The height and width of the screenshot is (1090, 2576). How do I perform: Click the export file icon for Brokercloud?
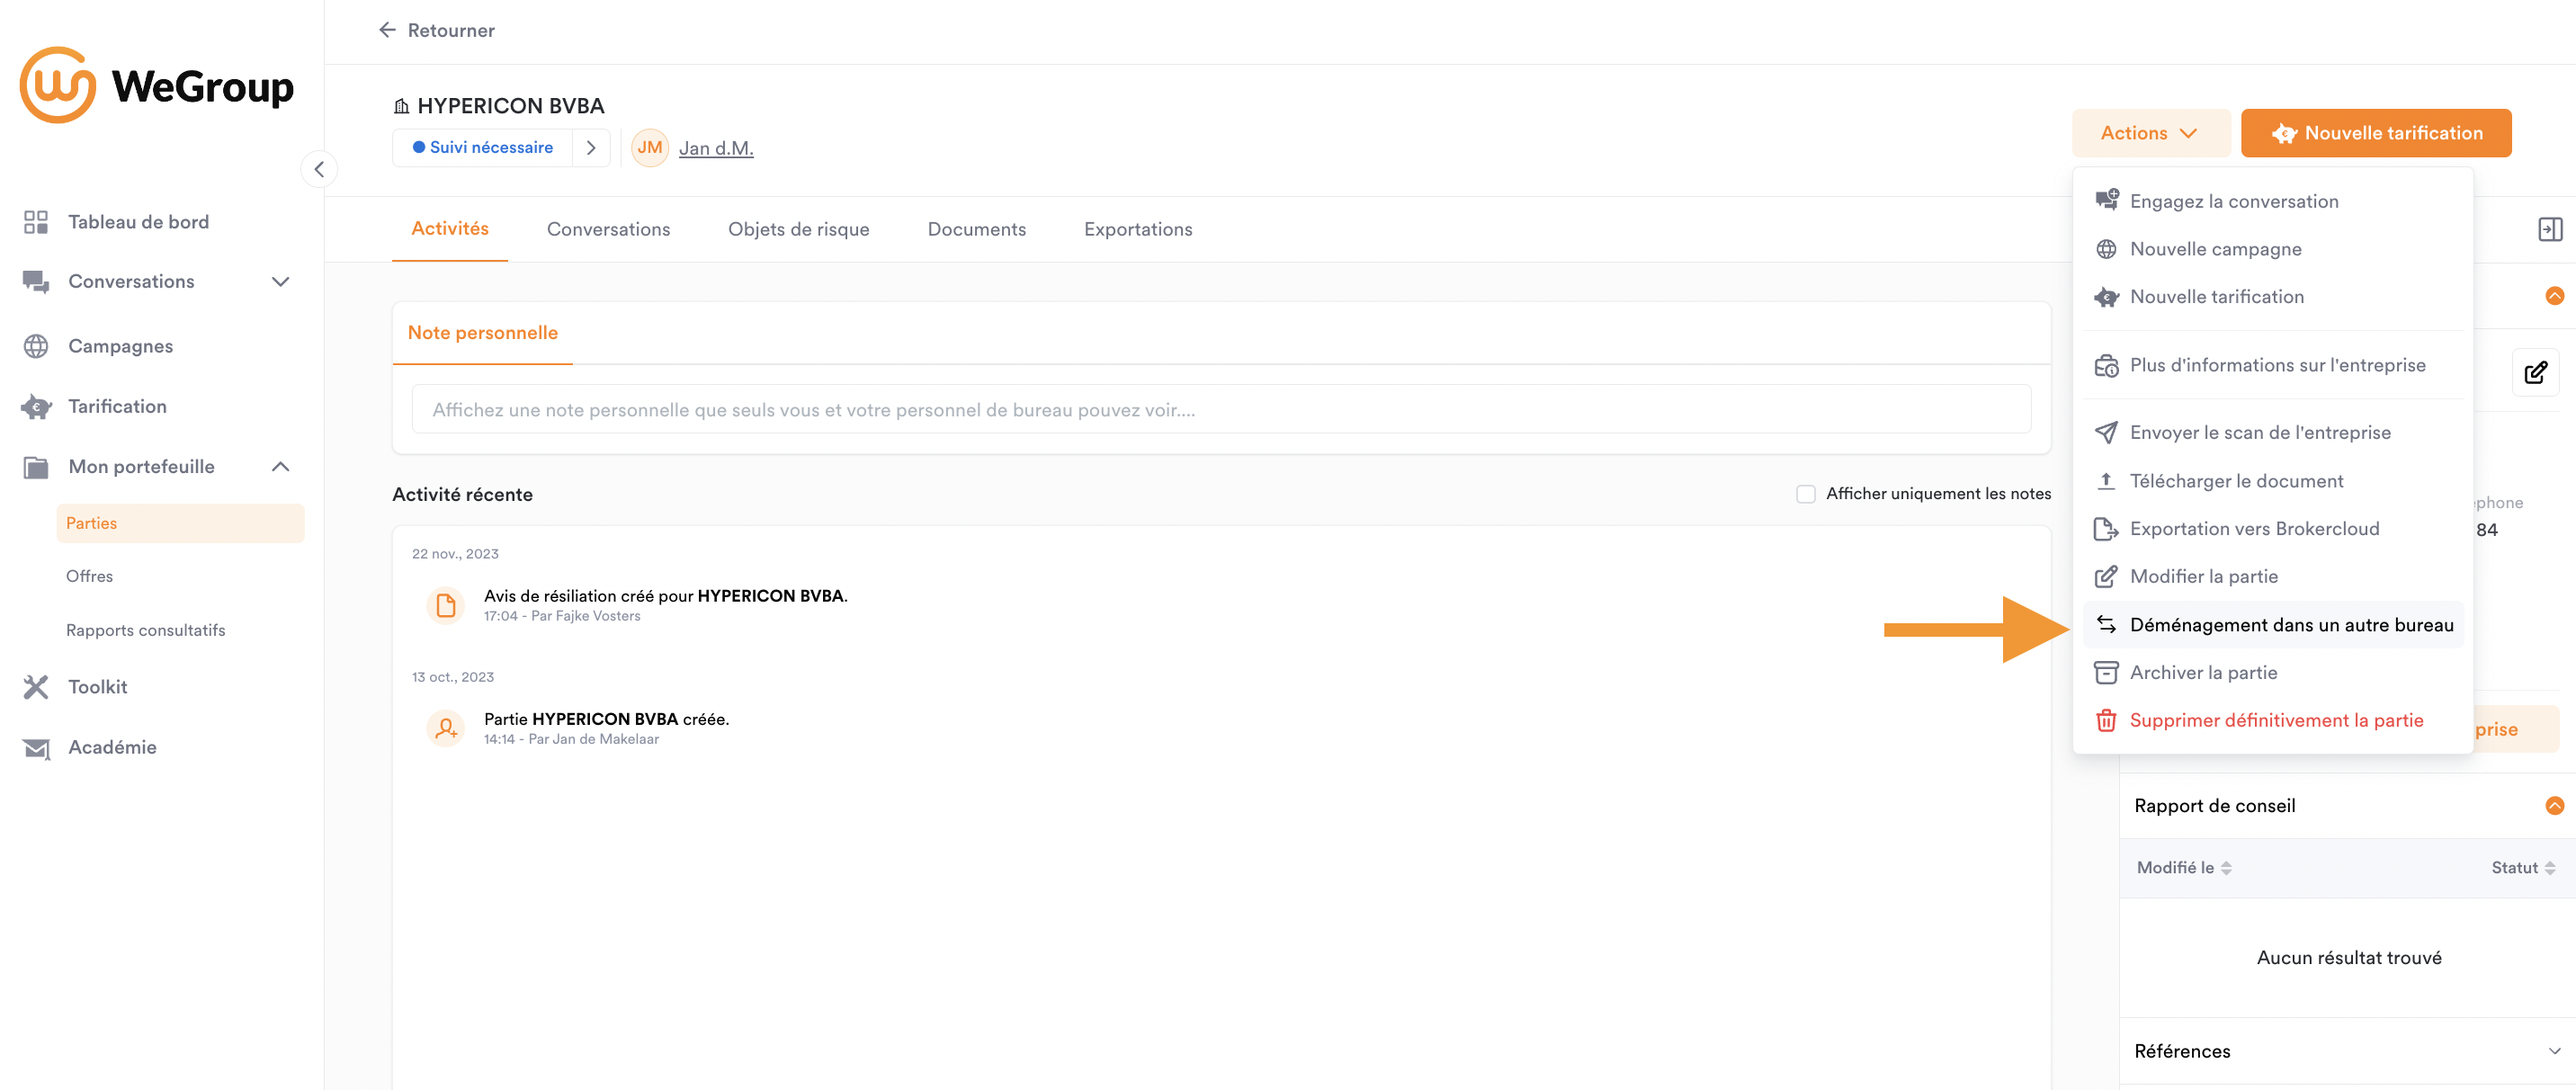[x=2106, y=529]
